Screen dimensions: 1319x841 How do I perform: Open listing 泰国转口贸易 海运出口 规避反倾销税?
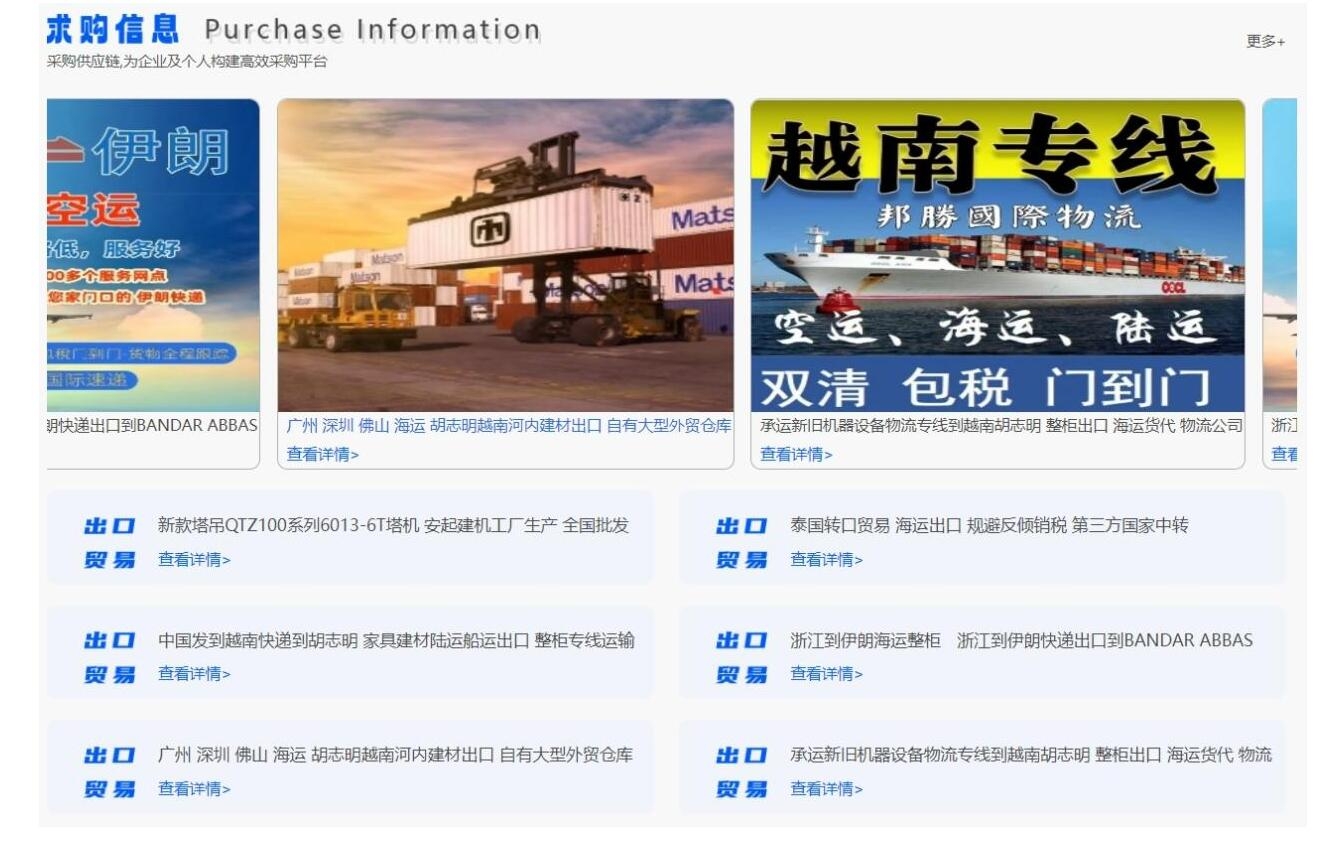(x=989, y=526)
